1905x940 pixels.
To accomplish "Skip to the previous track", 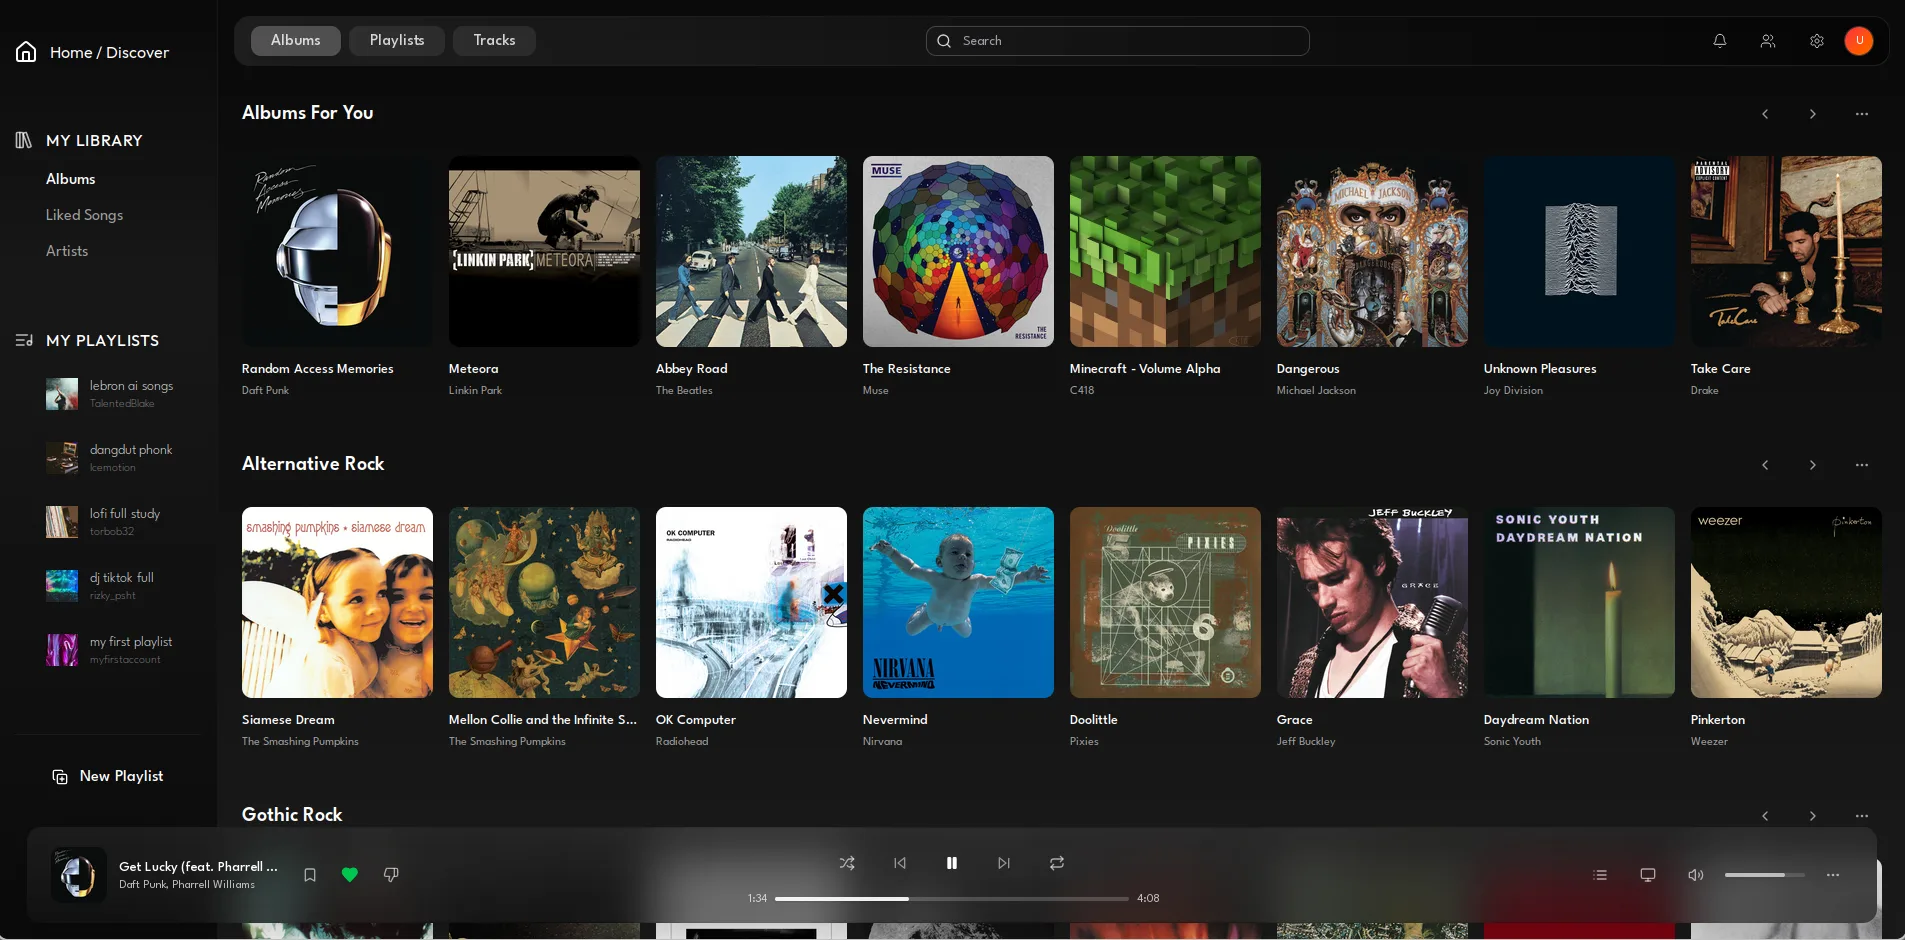I will [900, 863].
